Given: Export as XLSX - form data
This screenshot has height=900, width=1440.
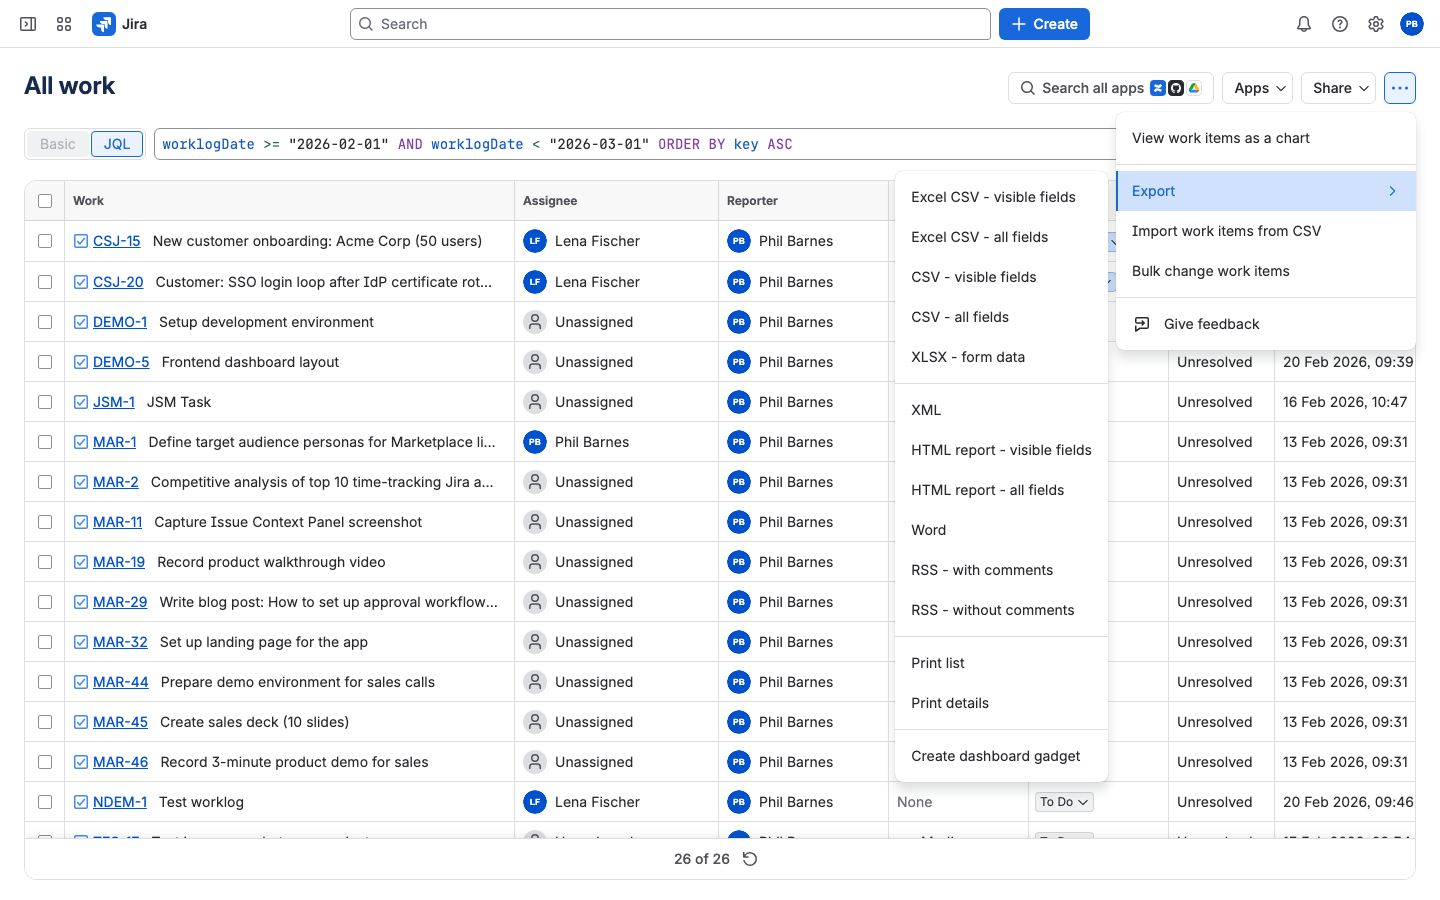Looking at the screenshot, I should point(1002,357).
